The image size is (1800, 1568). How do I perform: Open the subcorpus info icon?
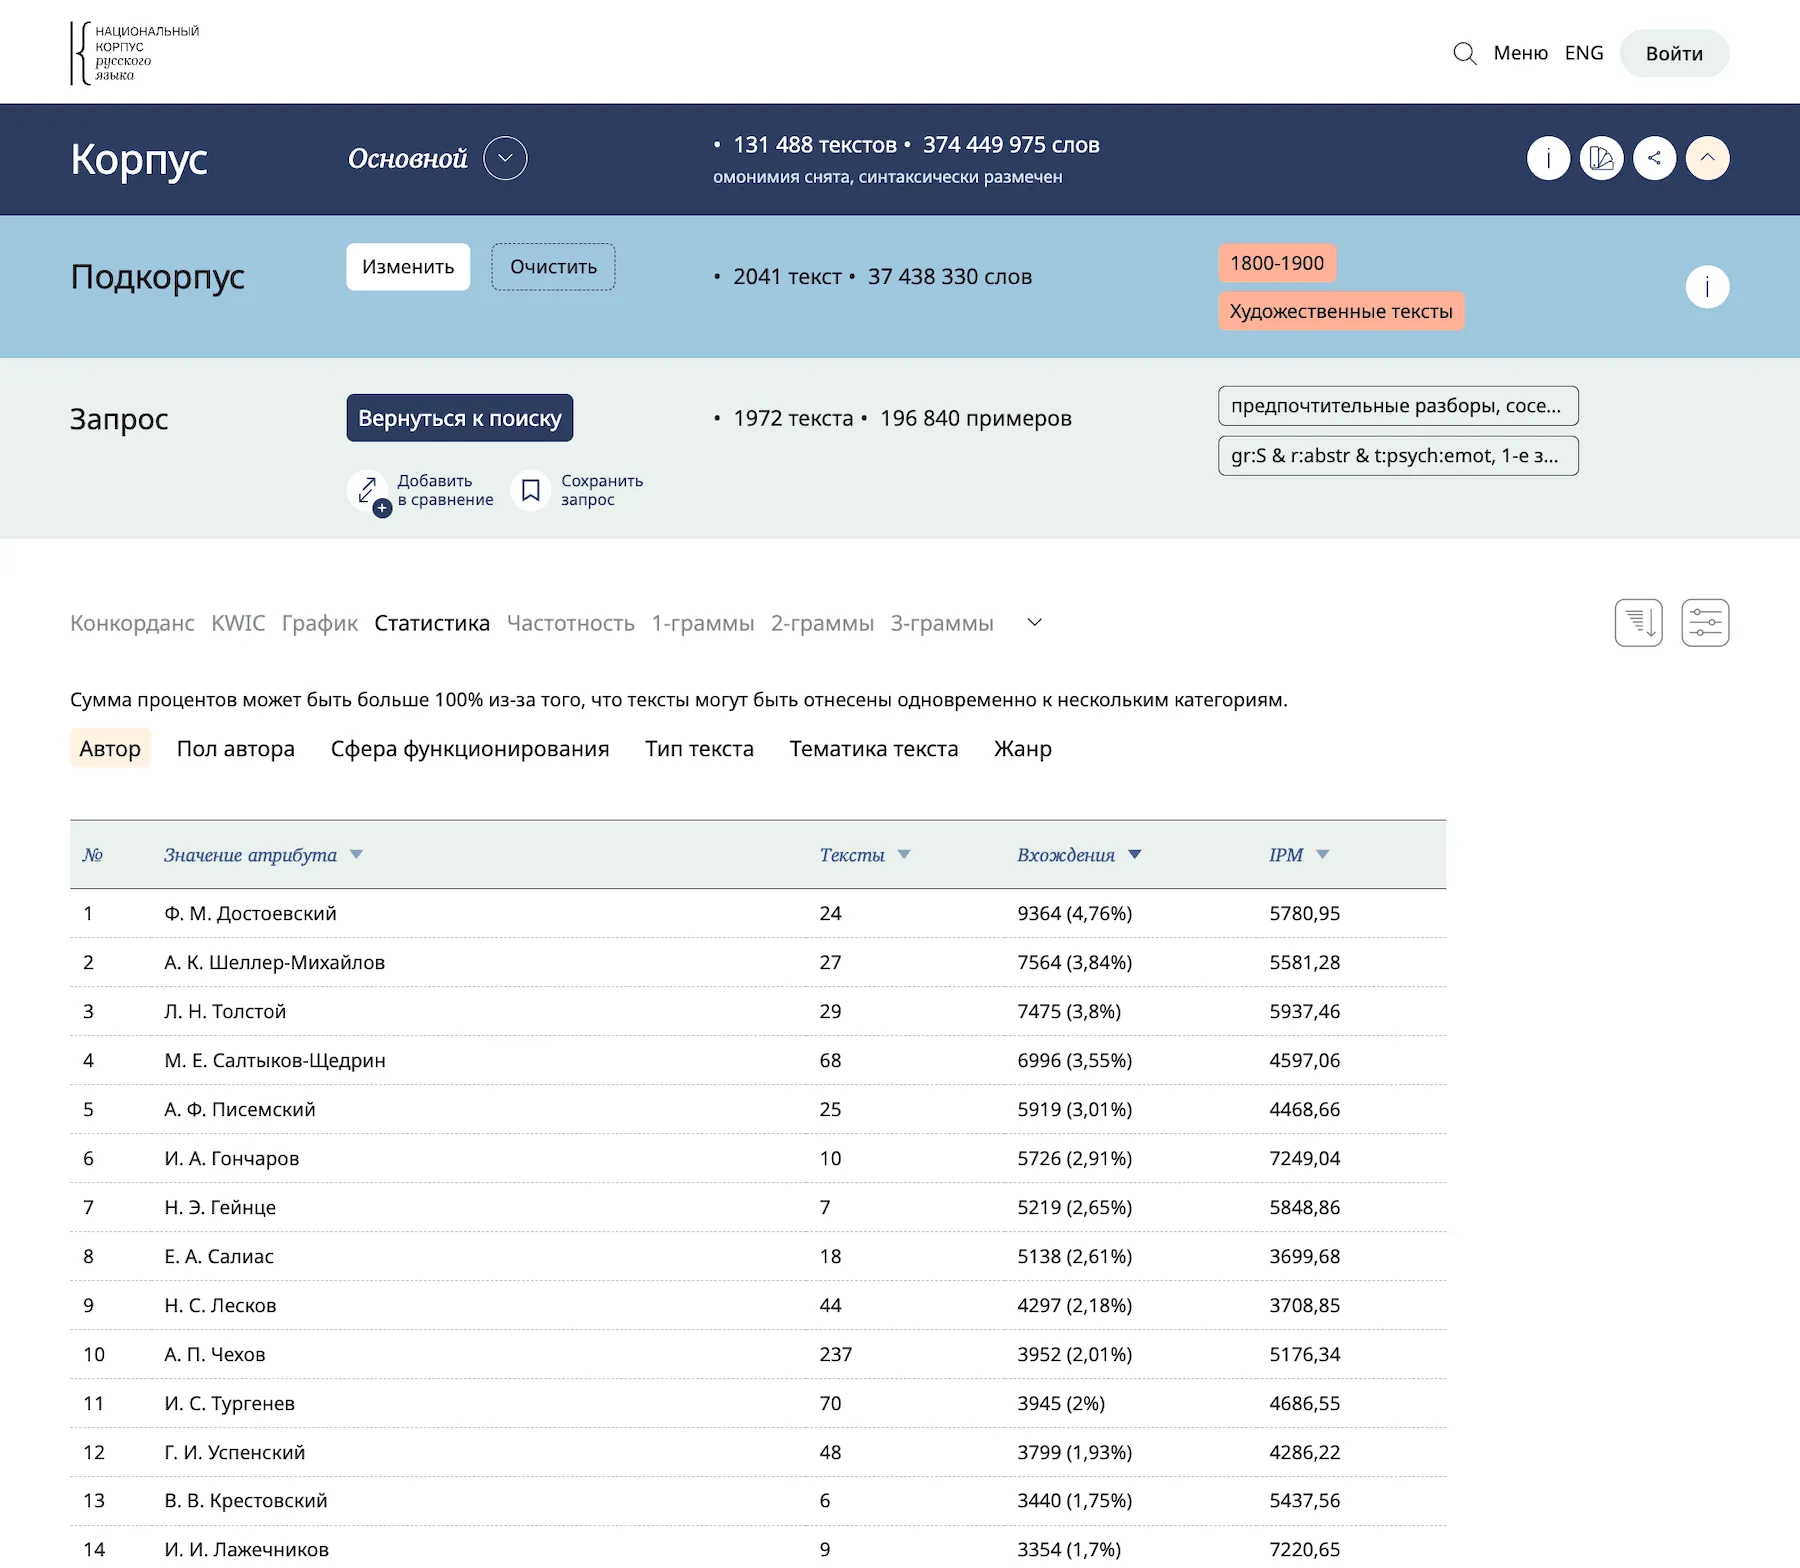(1707, 287)
